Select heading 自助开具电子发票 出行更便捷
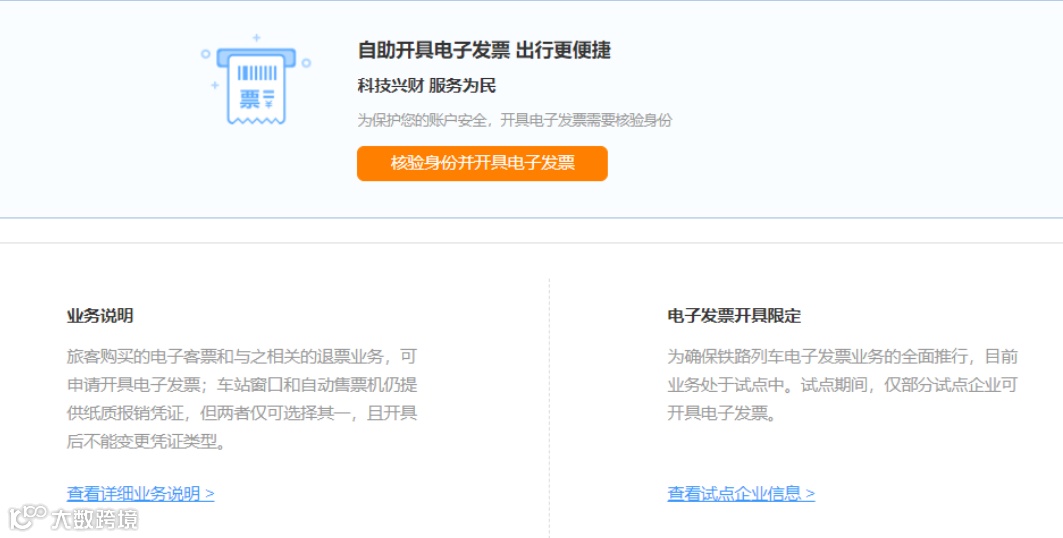Image resolution: width=1063 pixels, height=538 pixels. click(x=484, y=50)
